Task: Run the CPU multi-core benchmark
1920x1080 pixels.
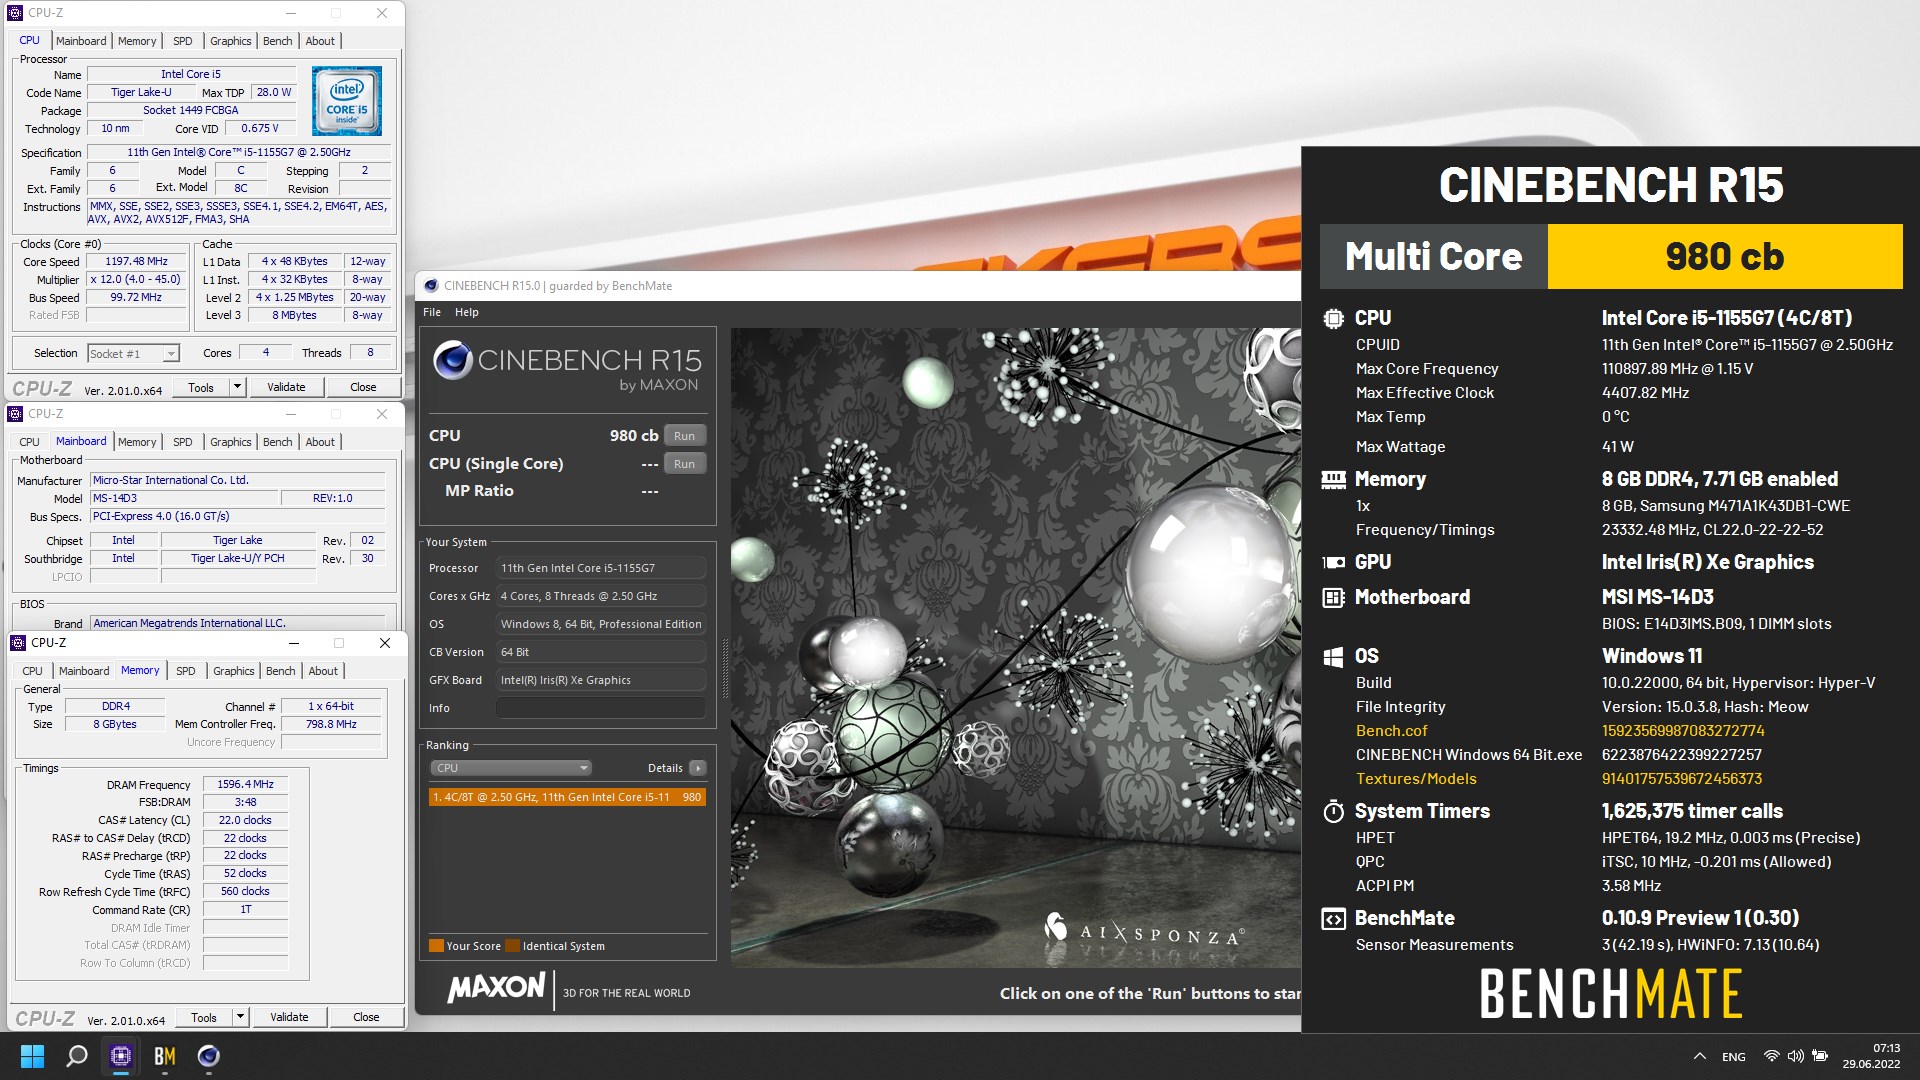Action: (x=684, y=436)
